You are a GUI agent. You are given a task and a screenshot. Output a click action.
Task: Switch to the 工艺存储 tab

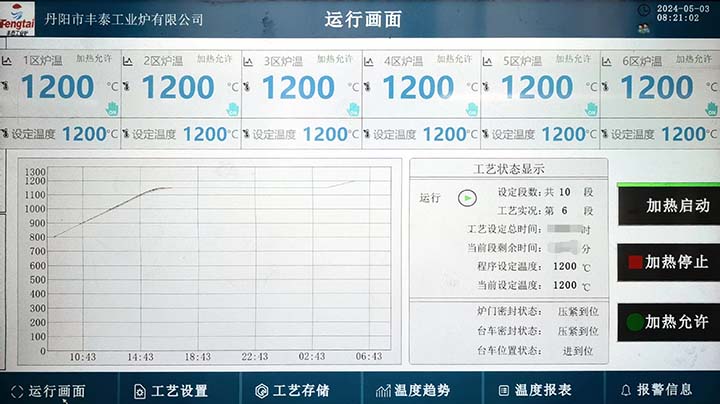tap(291, 390)
